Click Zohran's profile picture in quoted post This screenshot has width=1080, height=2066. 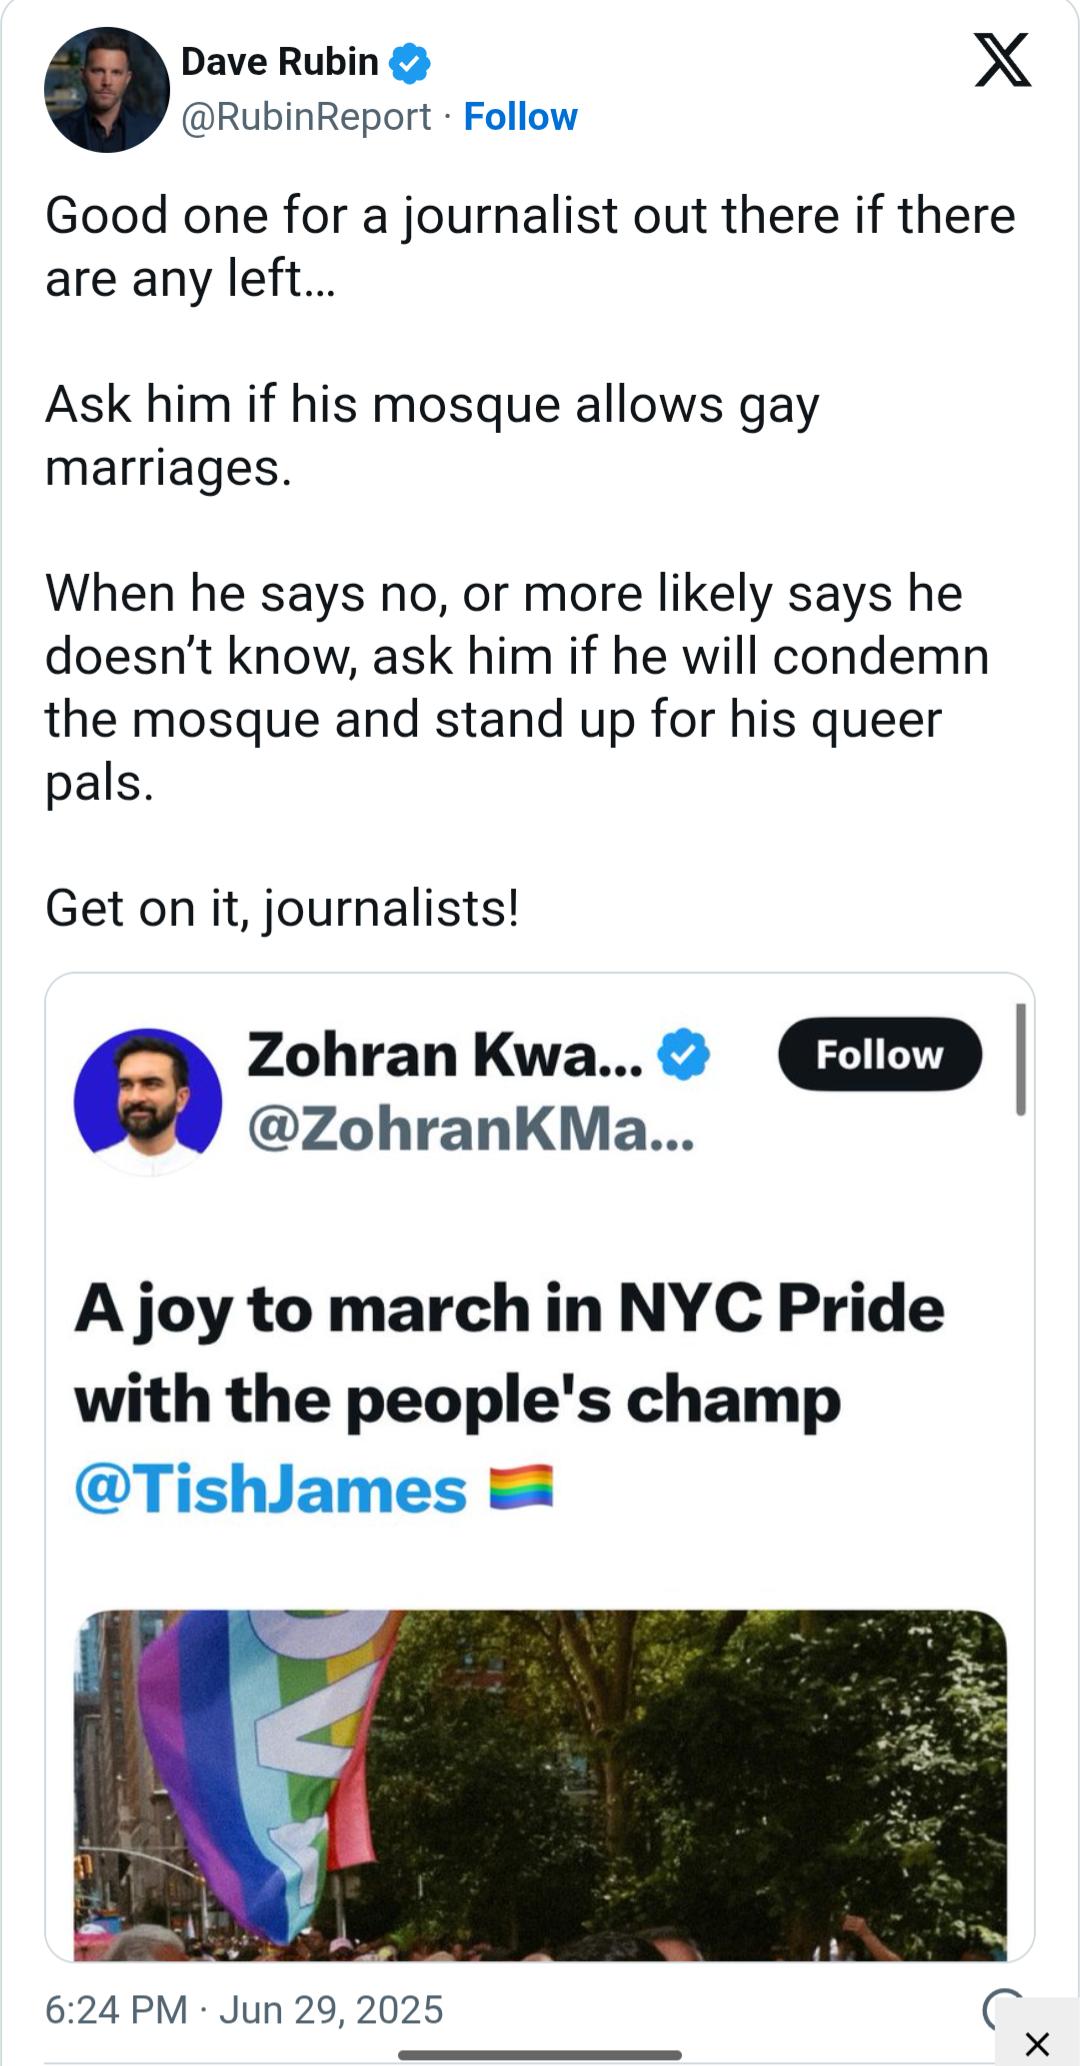(x=148, y=1101)
